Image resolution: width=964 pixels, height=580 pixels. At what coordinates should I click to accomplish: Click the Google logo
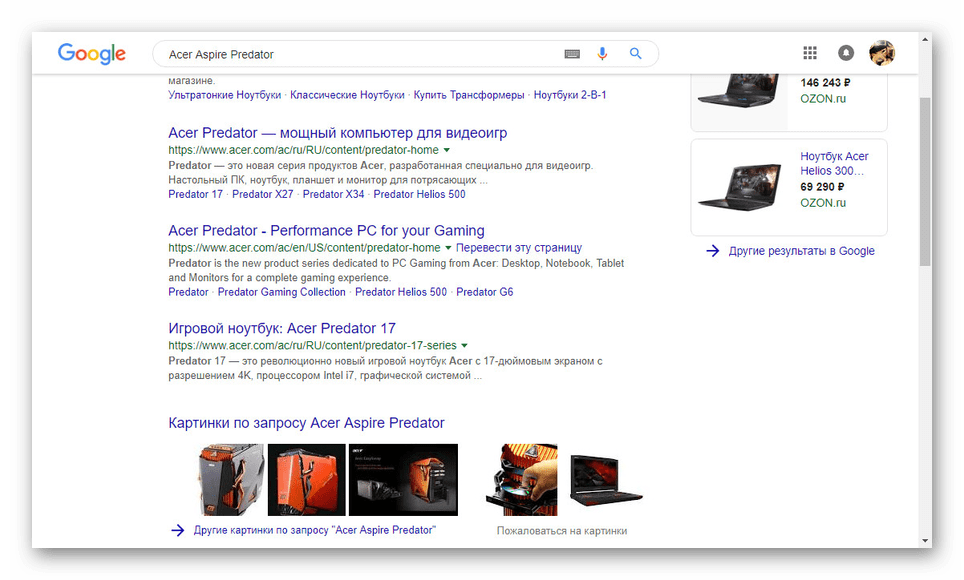[x=92, y=54]
